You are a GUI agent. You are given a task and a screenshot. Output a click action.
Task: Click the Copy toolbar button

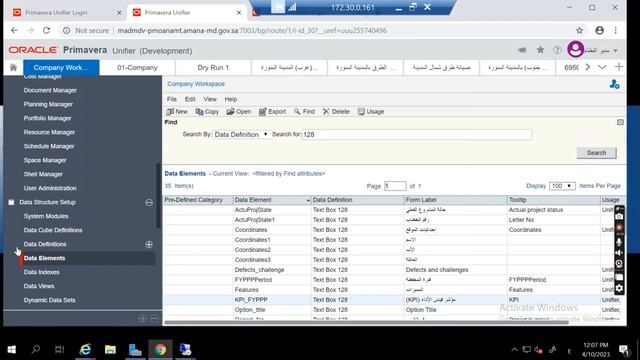tap(207, 111)
